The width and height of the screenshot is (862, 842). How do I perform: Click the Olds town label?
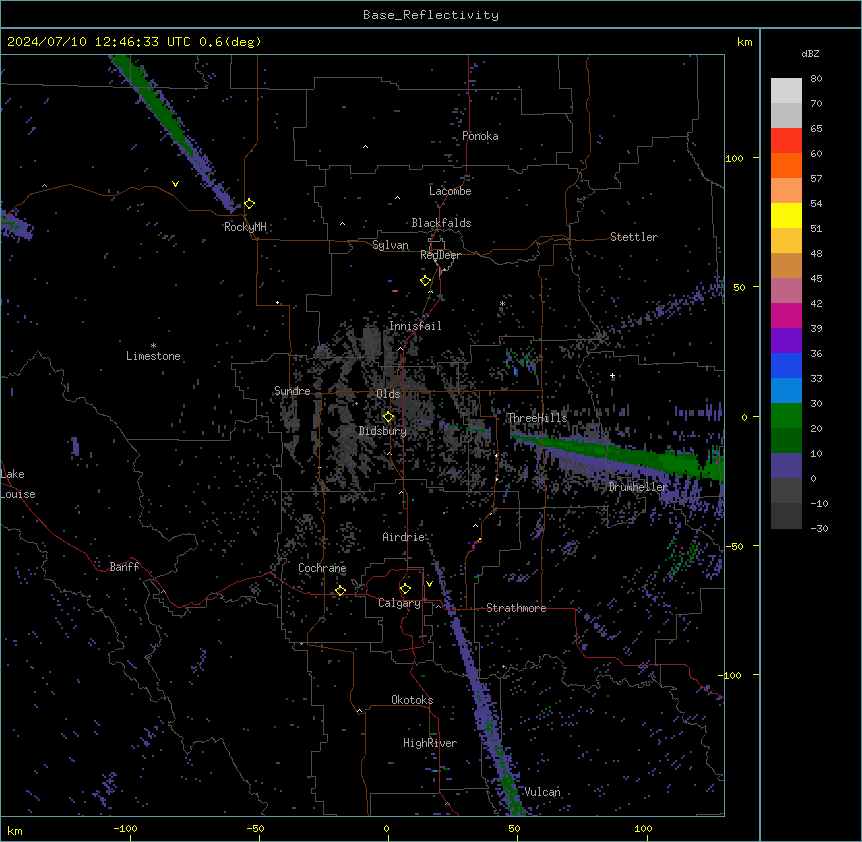pyautogui.click(x=388, y=394)
